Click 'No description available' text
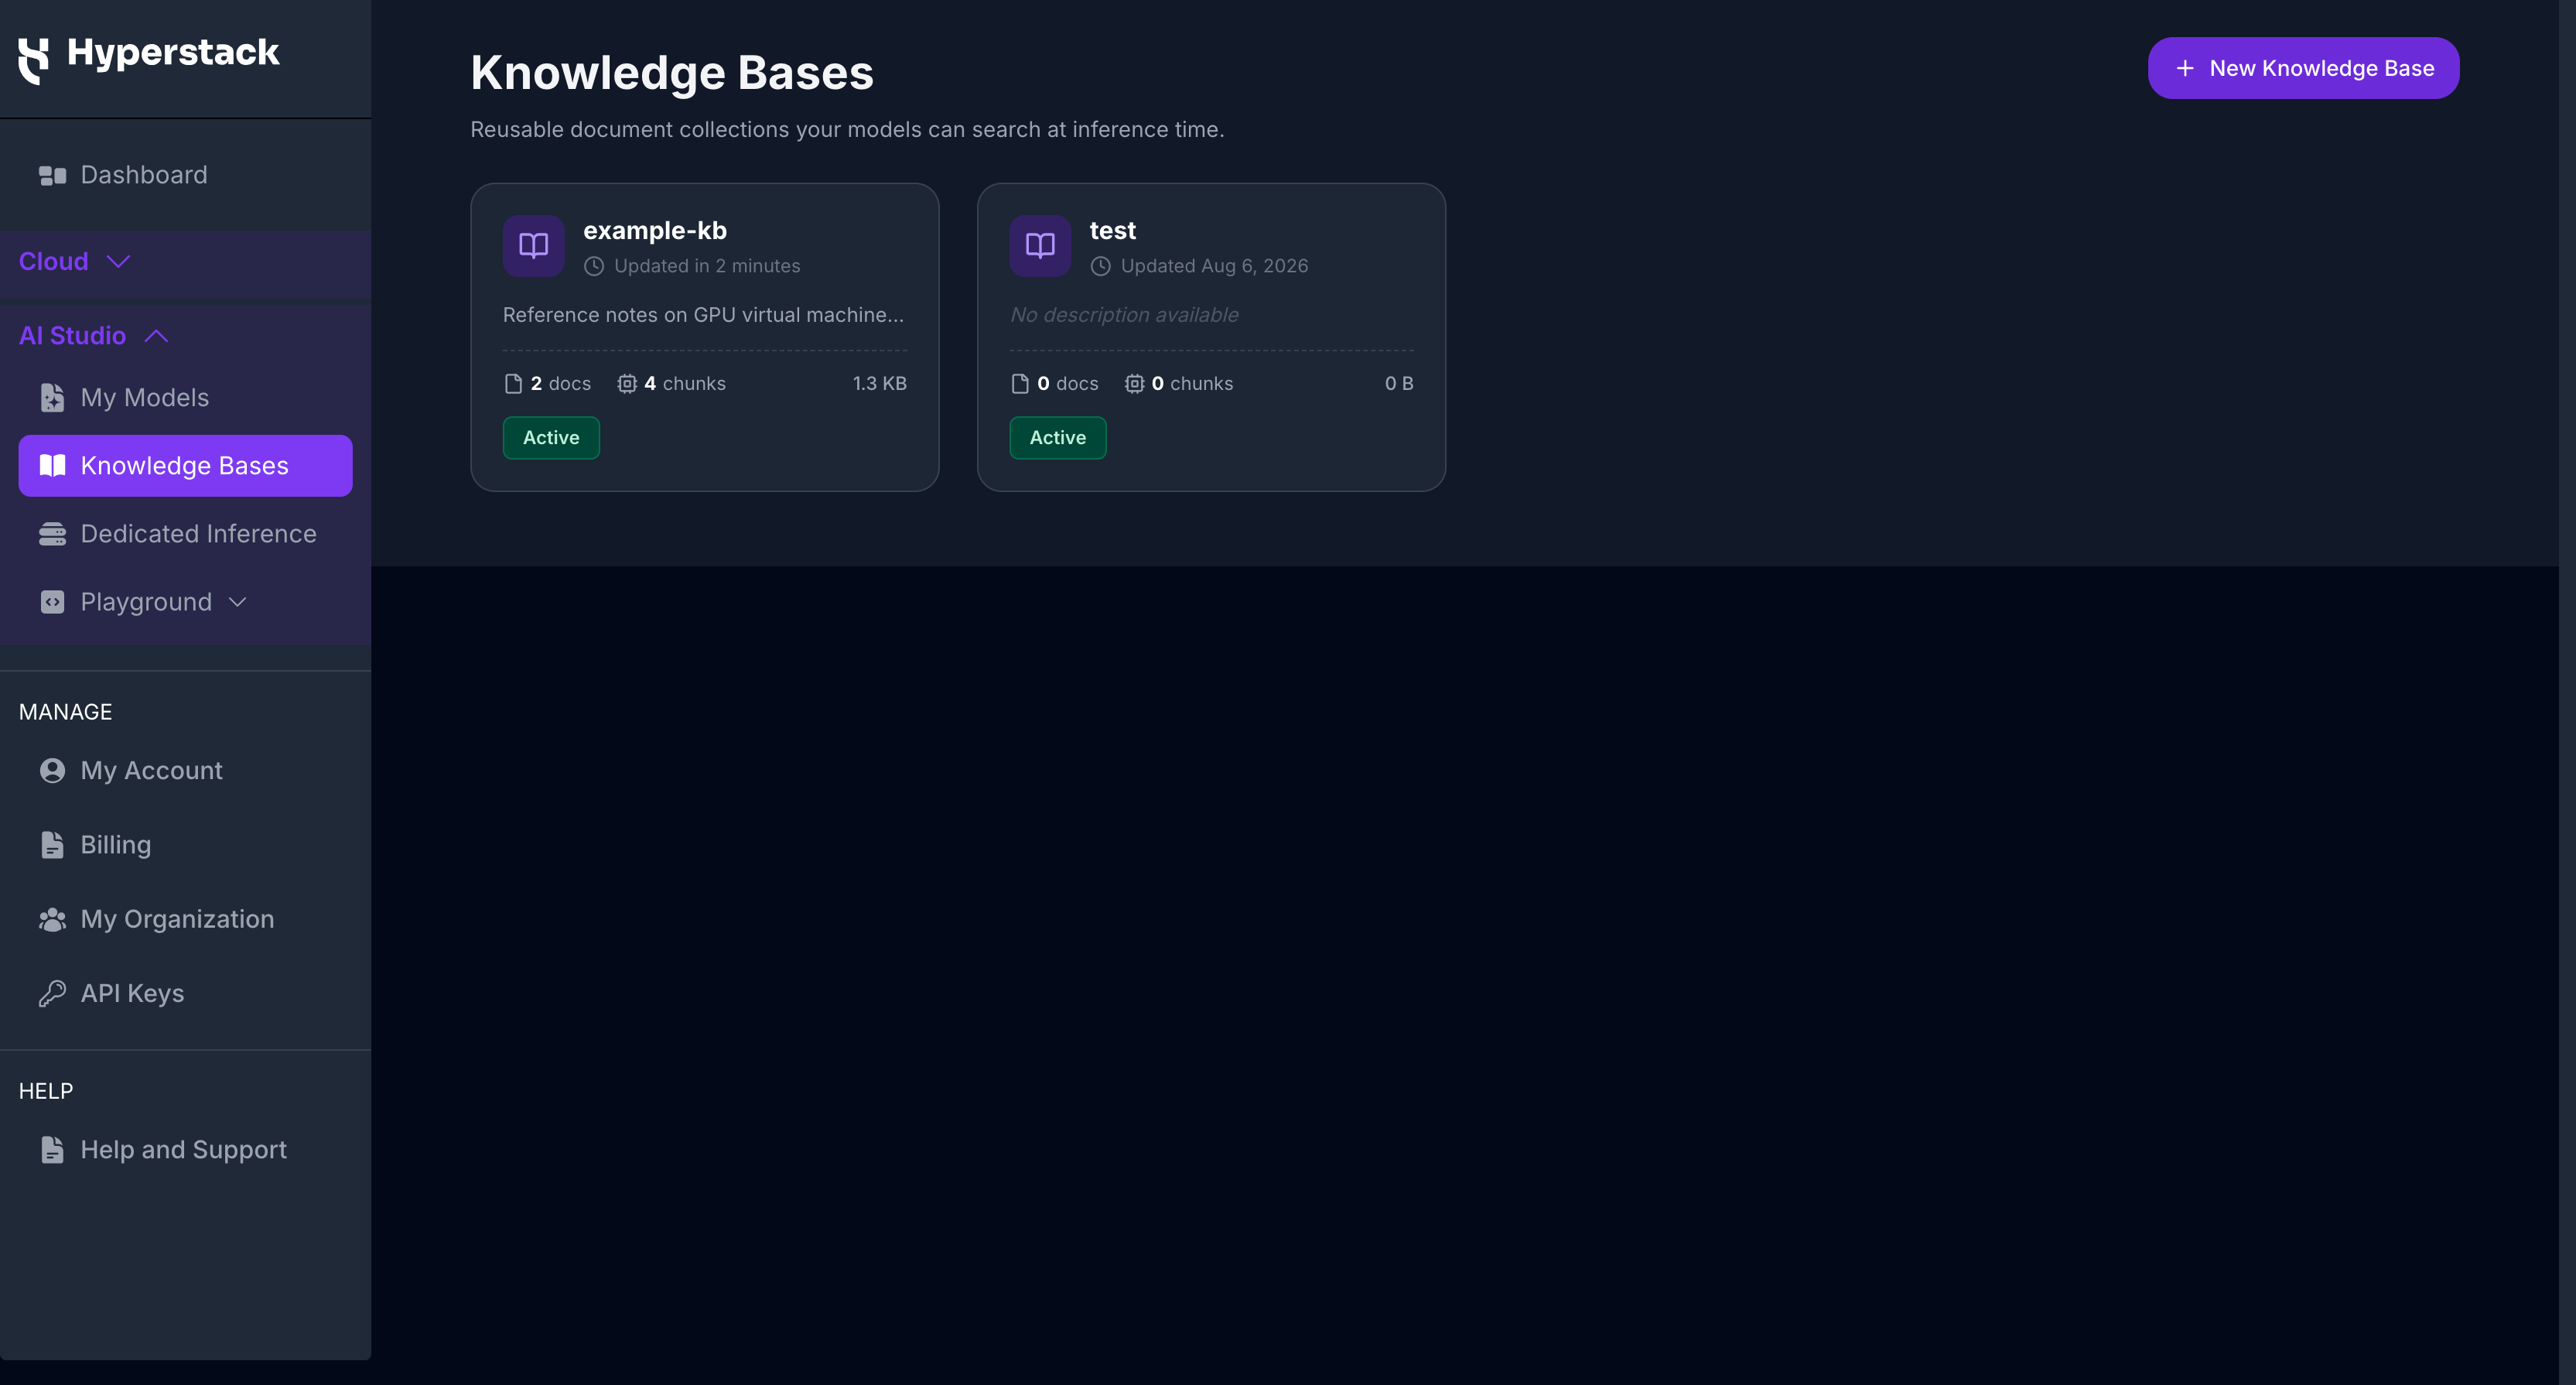Image resolution: width=2576 pixels, height=1385 pixels. tap(1124, 315)
